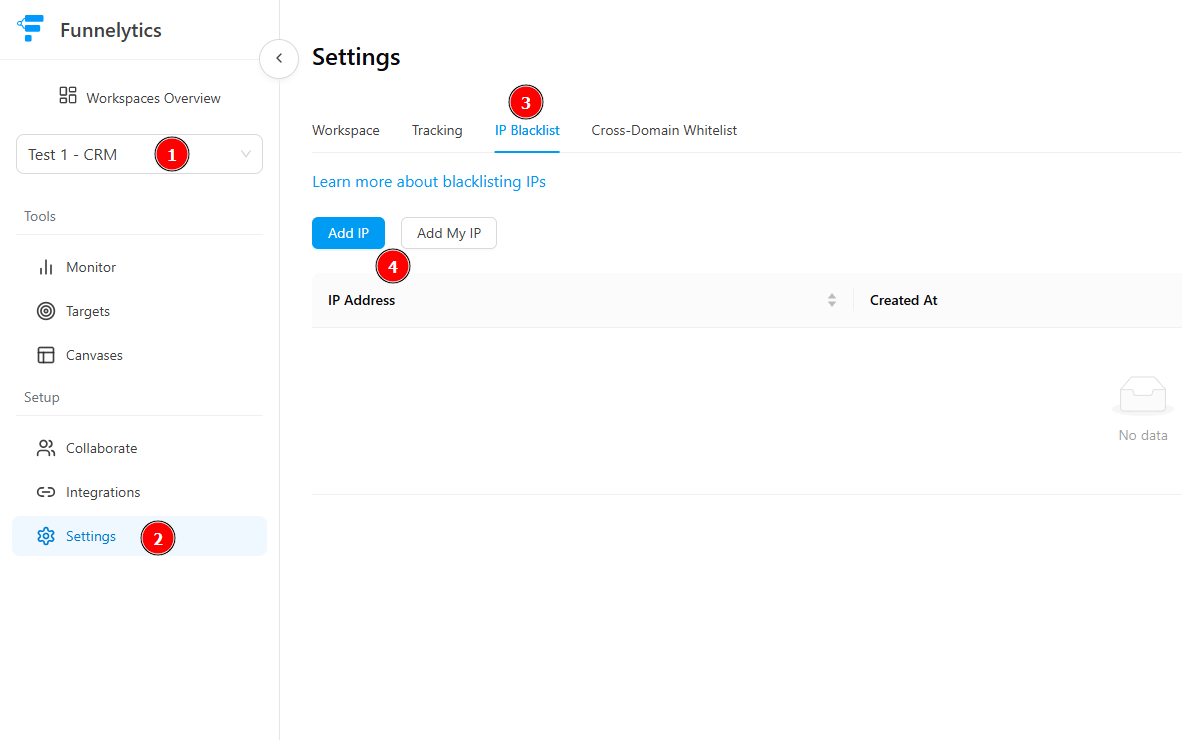Click the Settings page heading
The image size is (1182, 740).
356,57
